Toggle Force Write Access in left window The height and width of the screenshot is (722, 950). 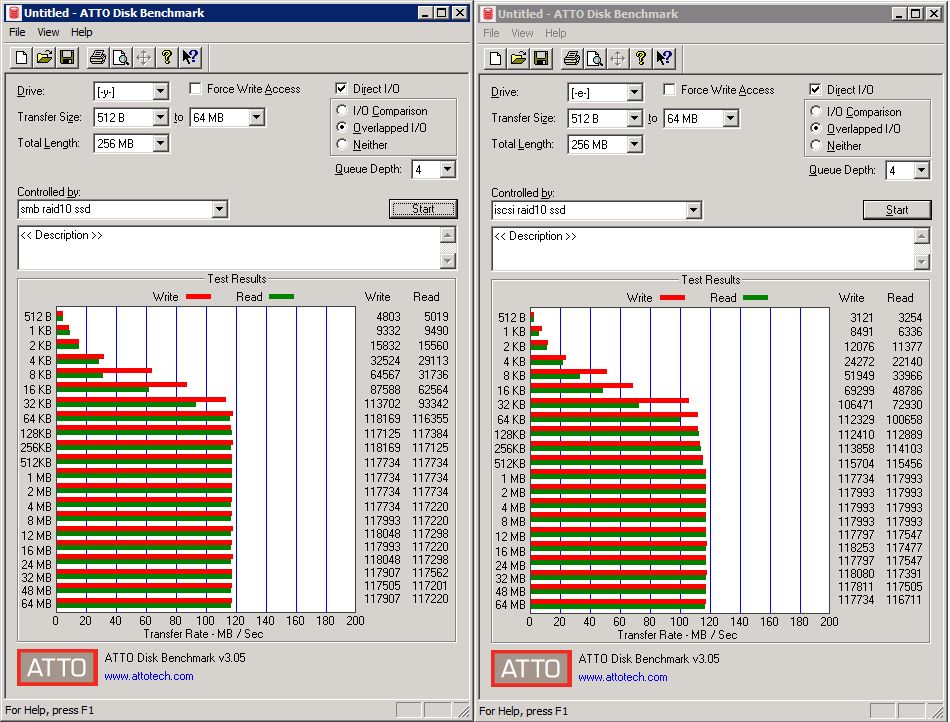pyautogui.click(x=195, y=89)
